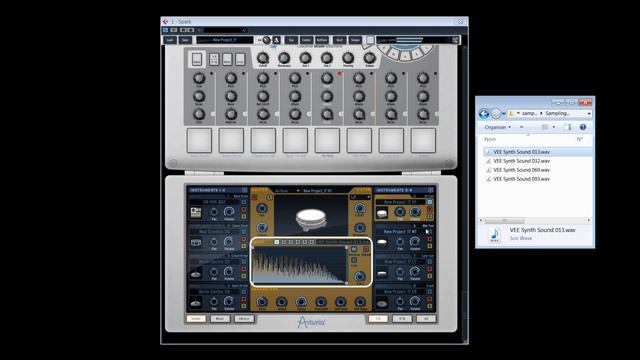This screenshot has width=640, height=360.
Task: Open the Explorer address bar history dropdown
Action: (x=589, y=113)
